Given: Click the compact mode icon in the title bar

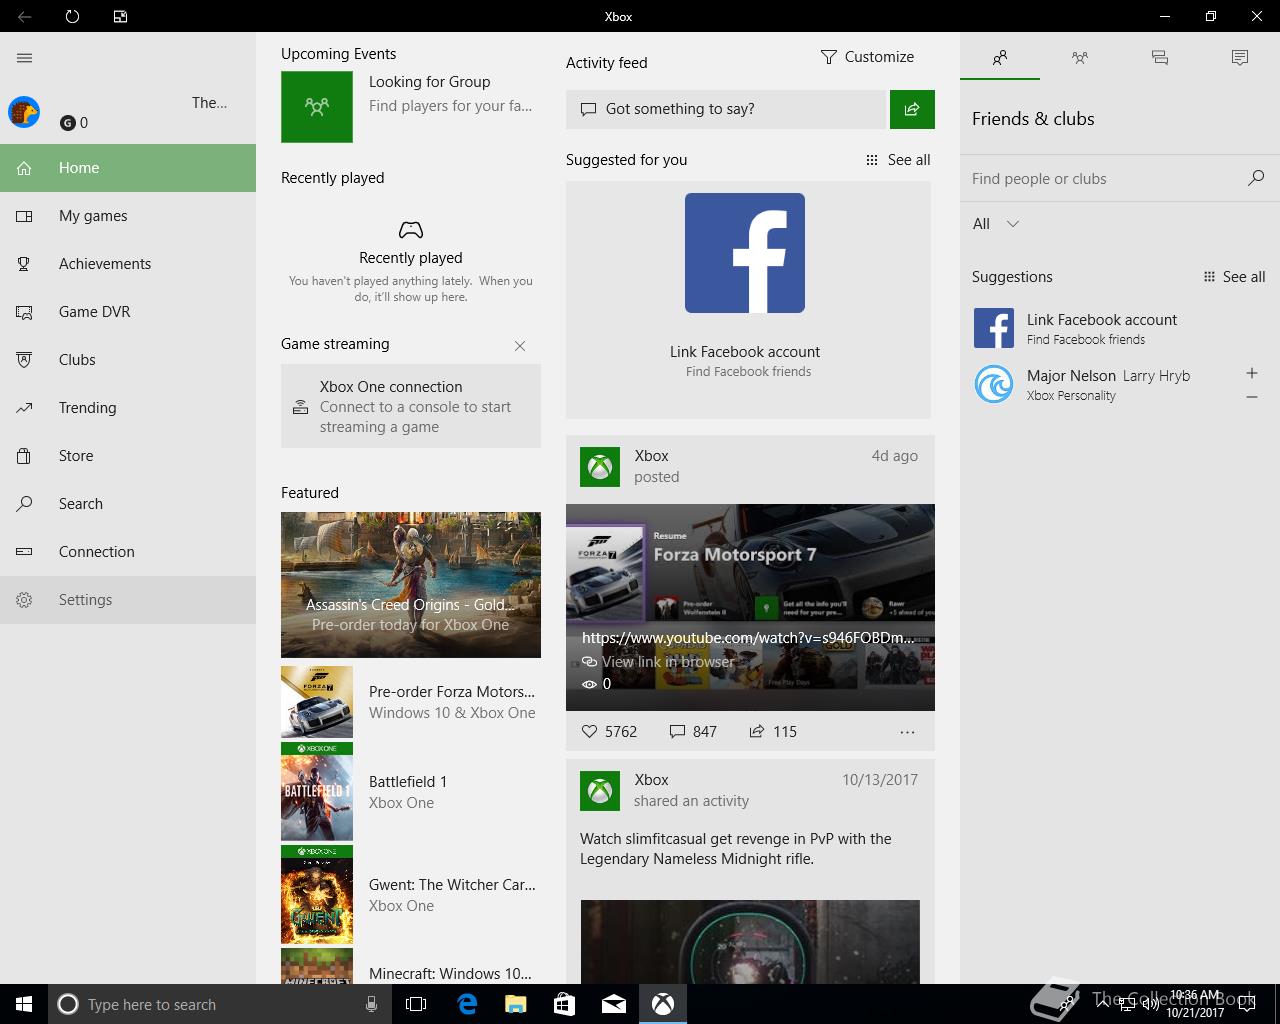Looking at the screenshot, I should click(x=120, y=16).
